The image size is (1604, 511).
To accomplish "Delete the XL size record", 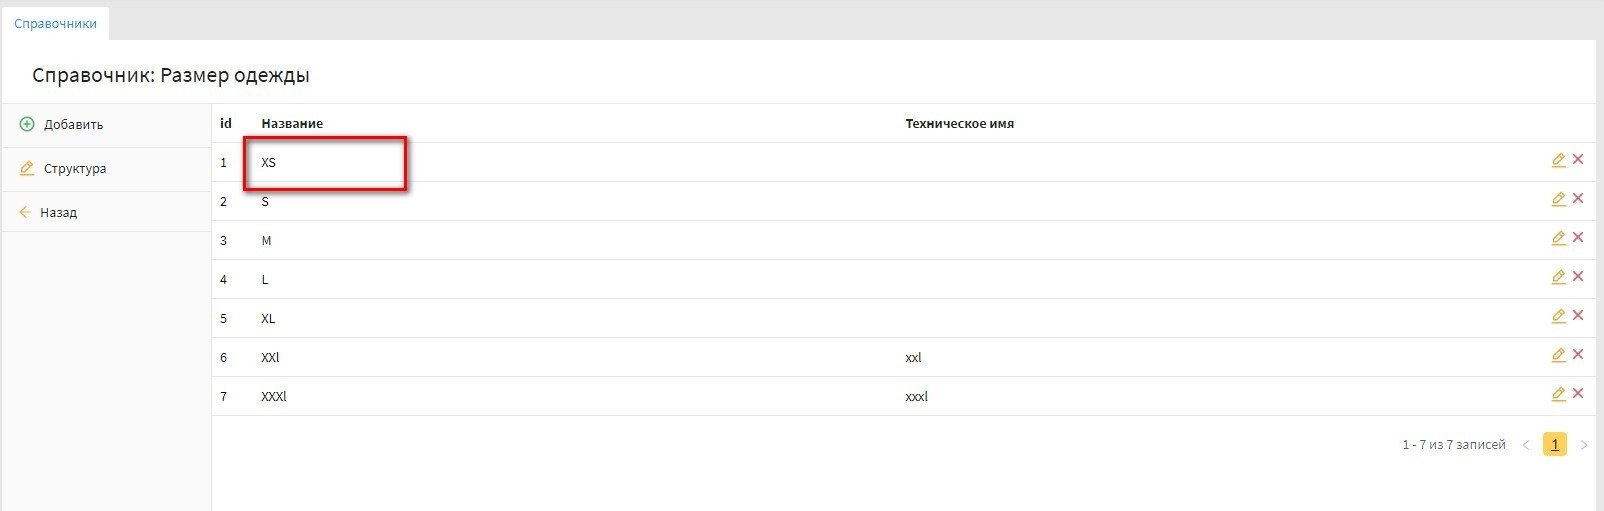I will click(1578, 316).
